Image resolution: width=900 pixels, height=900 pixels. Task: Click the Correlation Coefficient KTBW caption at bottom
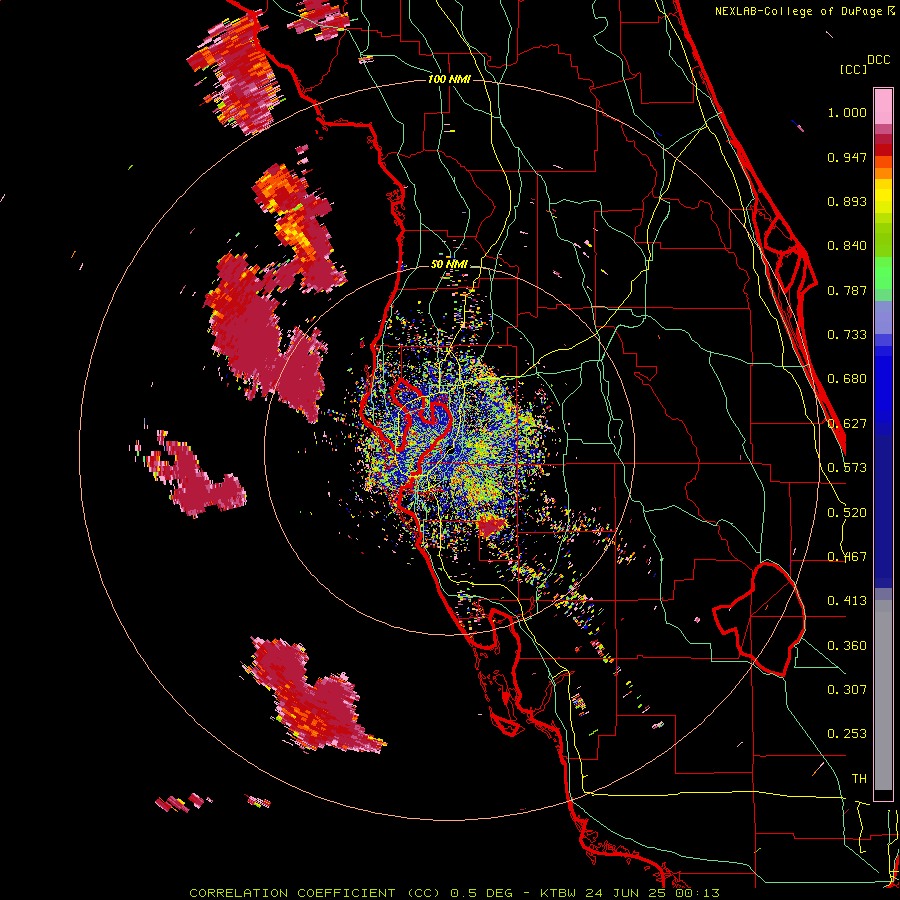coord(454,893)
